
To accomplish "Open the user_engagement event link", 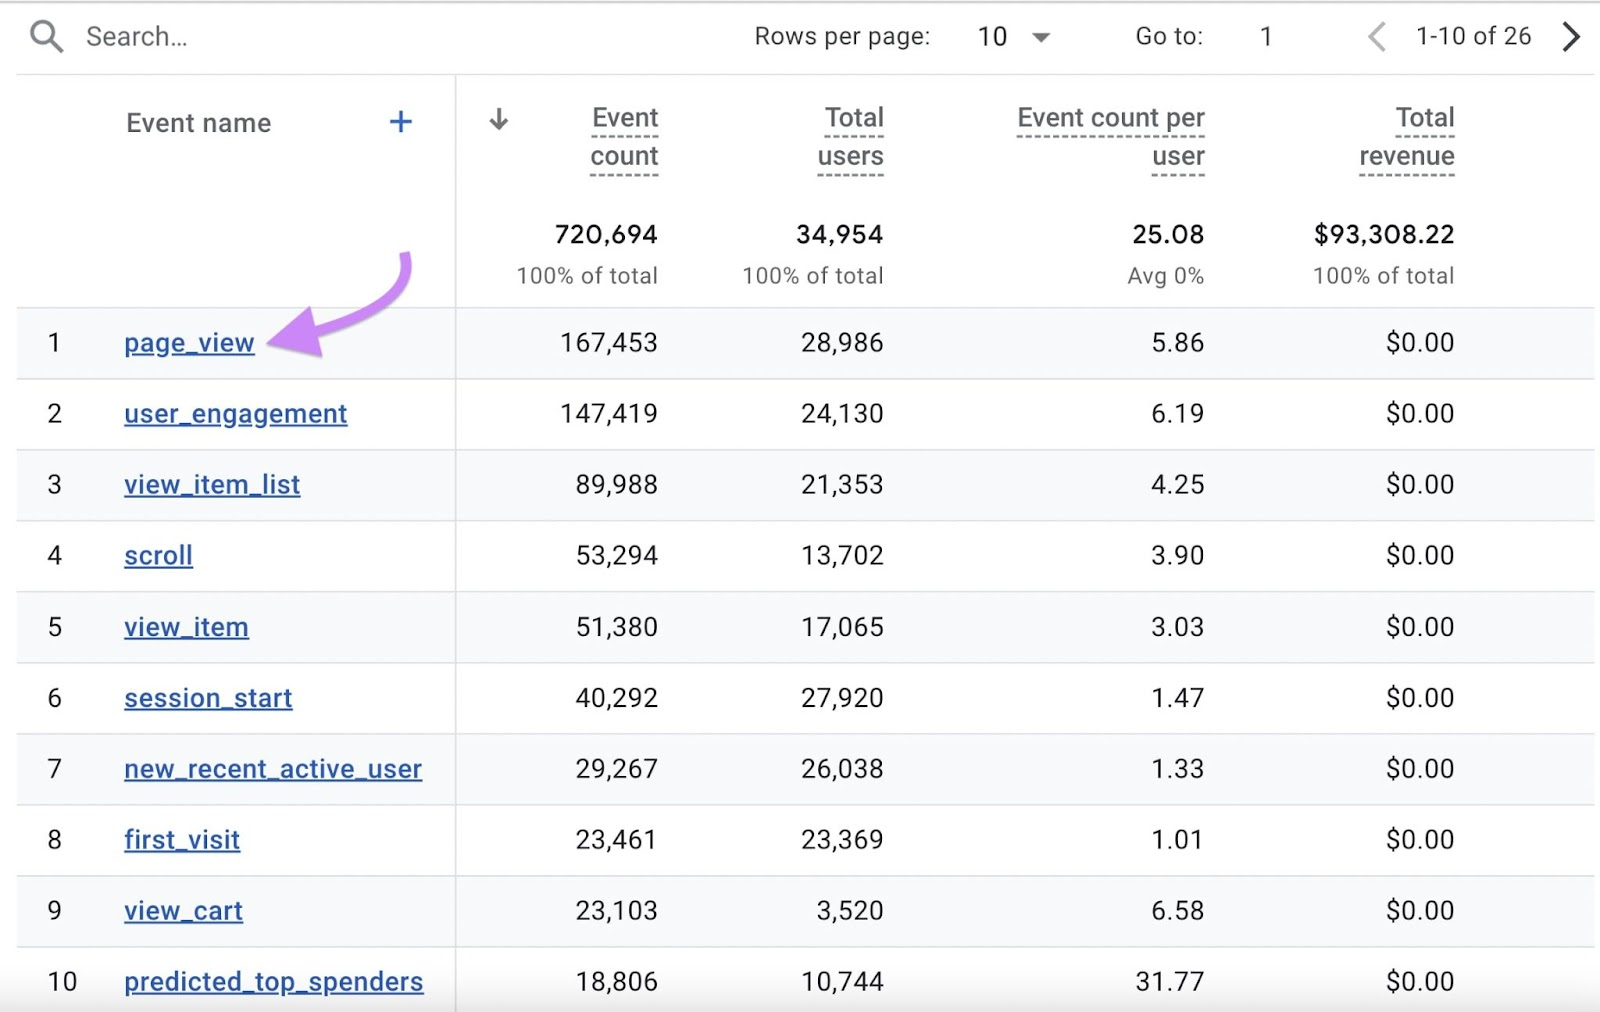I will [x=235, y=414].
